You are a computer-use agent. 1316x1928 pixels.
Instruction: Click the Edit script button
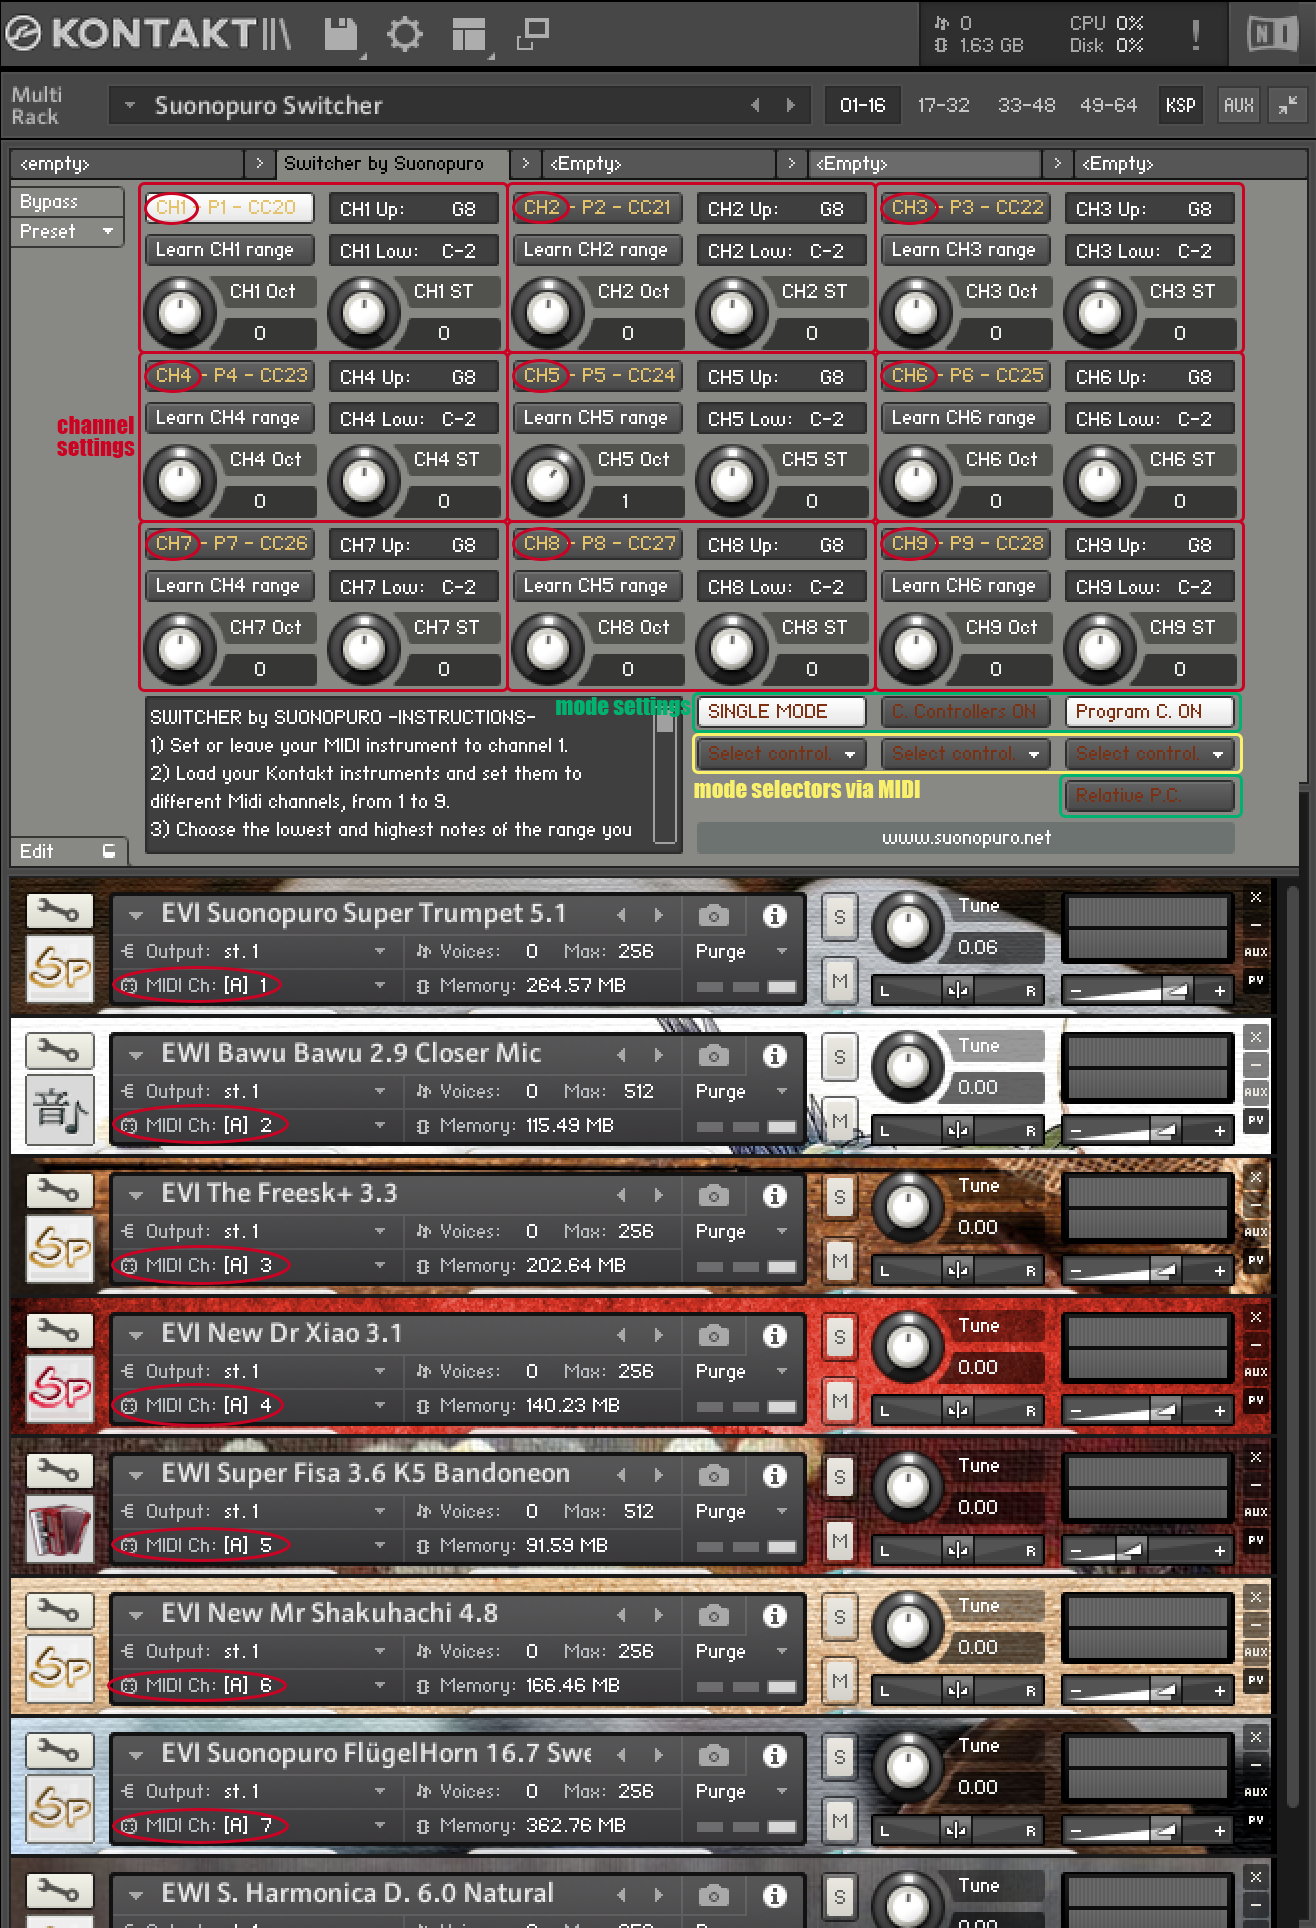click(x=68, y=851)
